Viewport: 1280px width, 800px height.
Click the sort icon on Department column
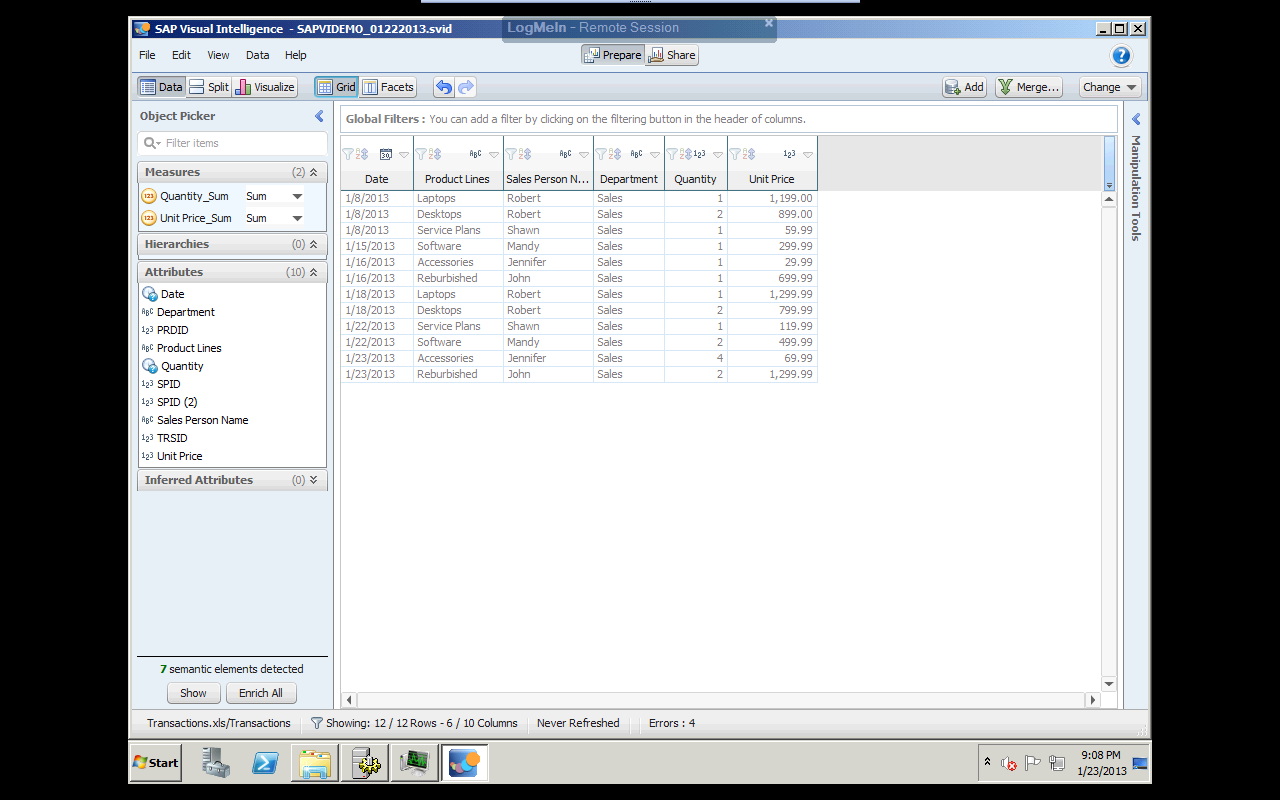point(614,154)
